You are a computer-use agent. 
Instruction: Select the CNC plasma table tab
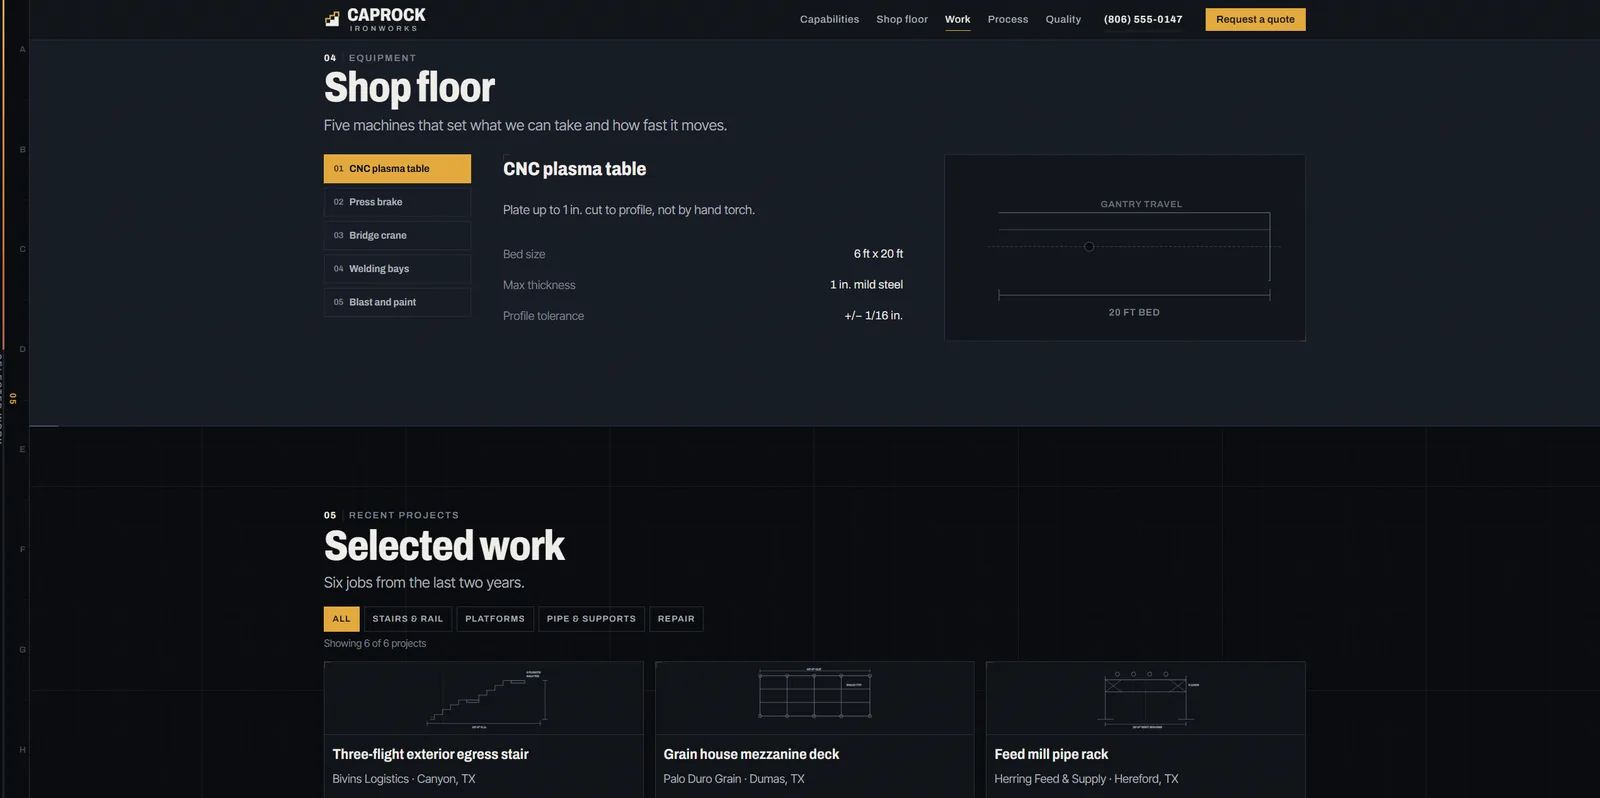(x=397, y=169)
